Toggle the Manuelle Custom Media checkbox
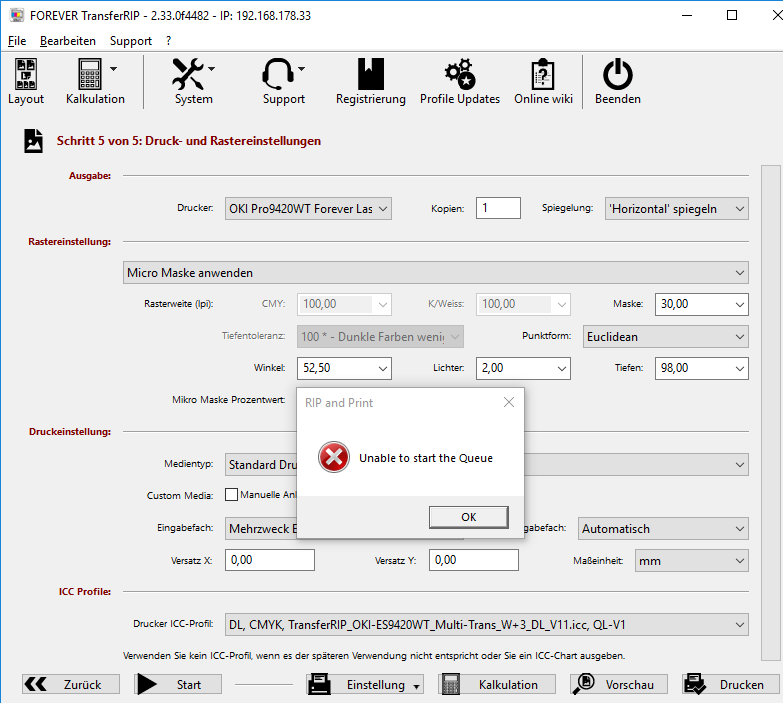Image resolution: width=783 pixels, height=703 pixels. (231, 495)
